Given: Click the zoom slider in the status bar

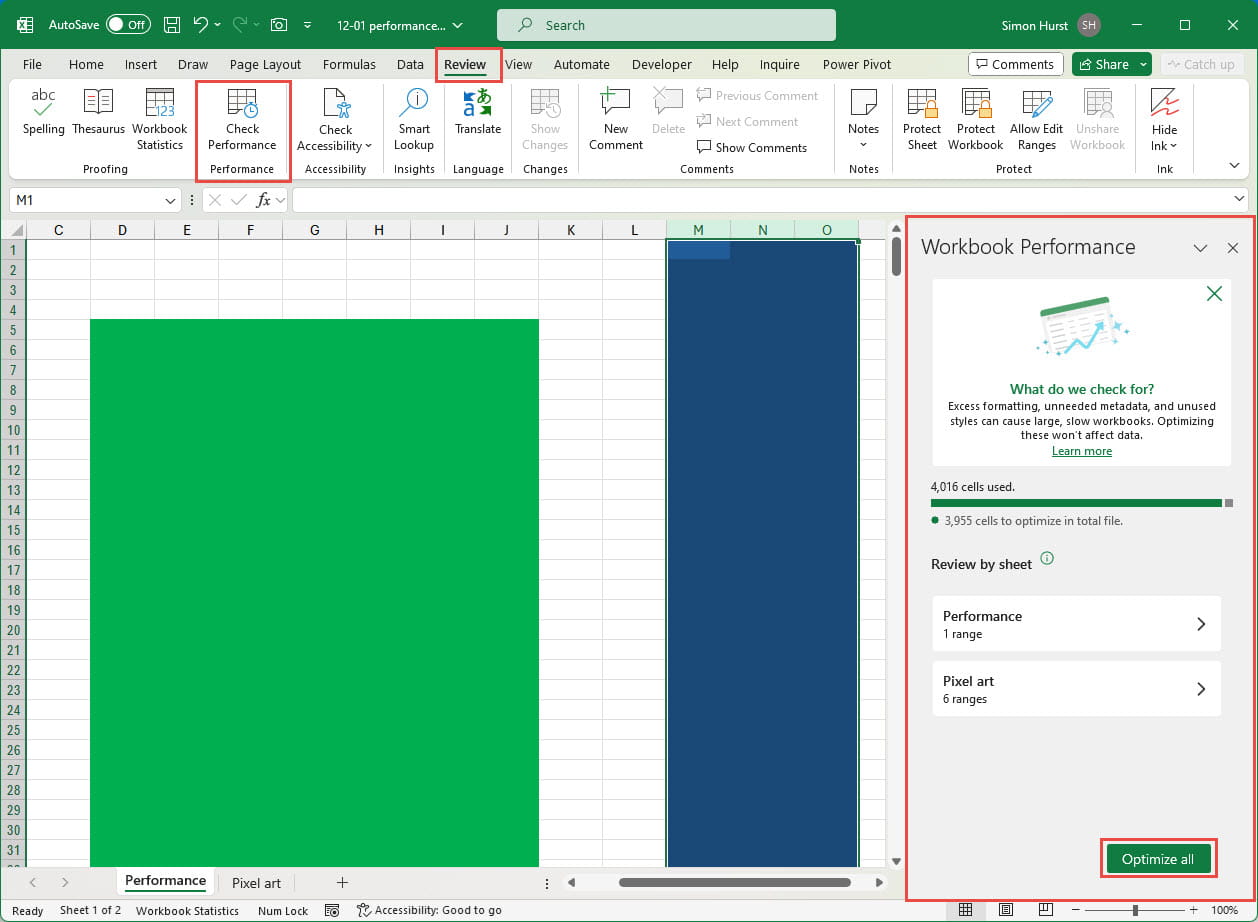Looking at the screenshot, I should click(x=1135, y=910).
